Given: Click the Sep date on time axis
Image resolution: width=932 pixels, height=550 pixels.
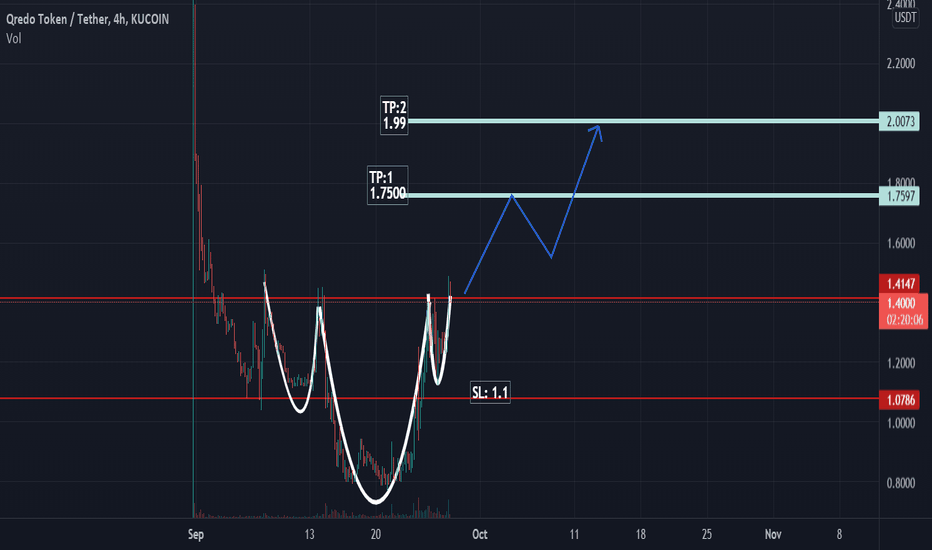Looking at the screenshot, I should (x=196, y=534).
